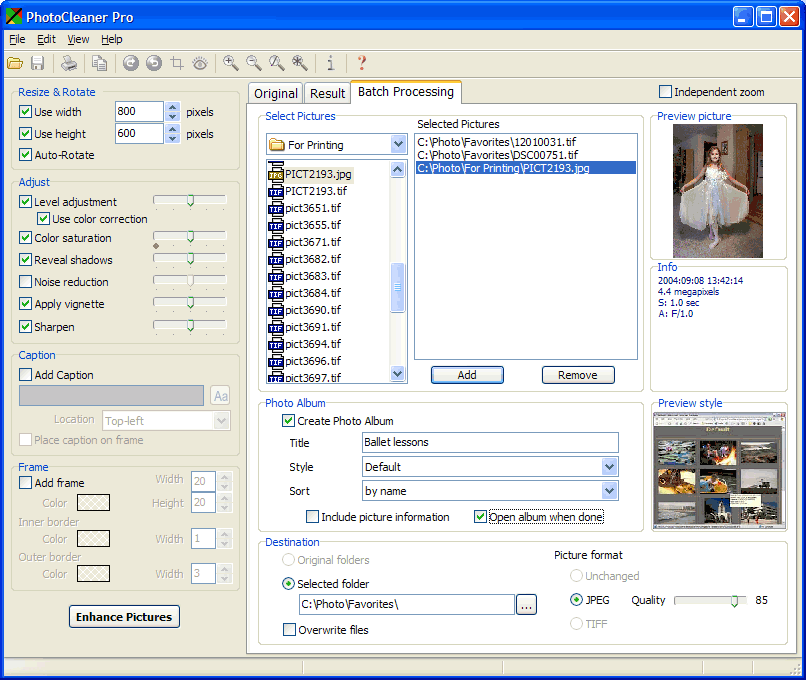Click the Zoom in magnifier icon
Viewport: 806px width, 680px height.
tap(231, 64)
